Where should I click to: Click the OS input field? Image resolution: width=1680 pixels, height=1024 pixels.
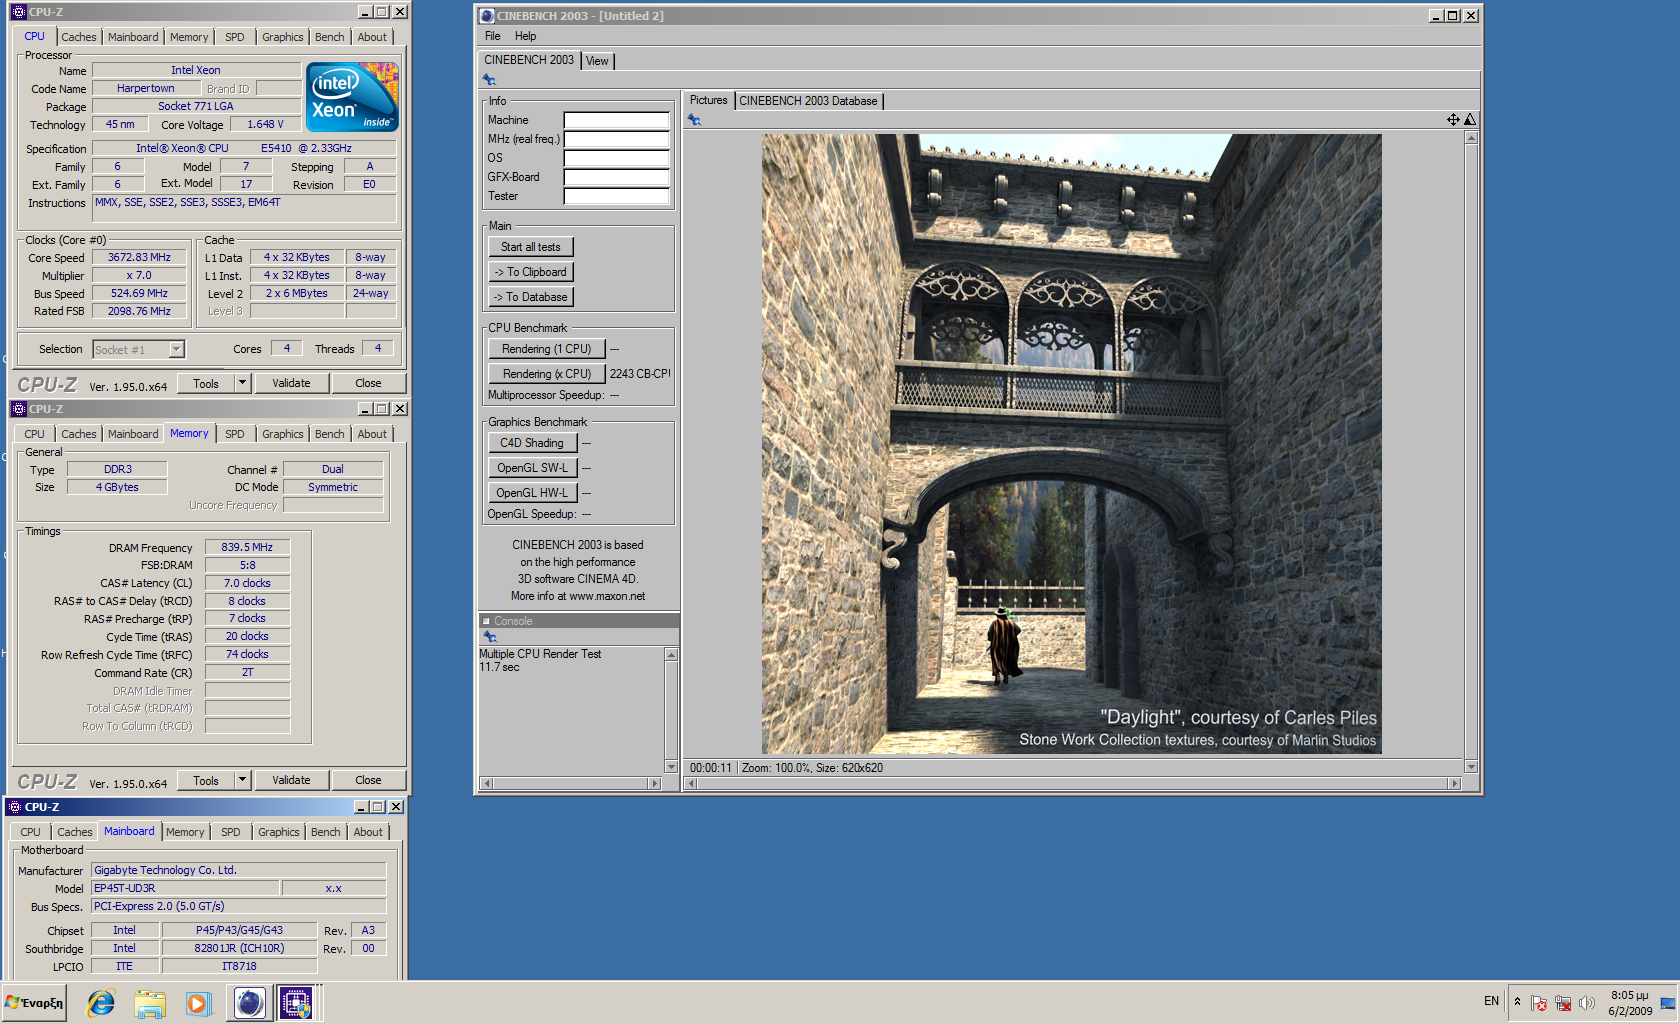[617, 158]
